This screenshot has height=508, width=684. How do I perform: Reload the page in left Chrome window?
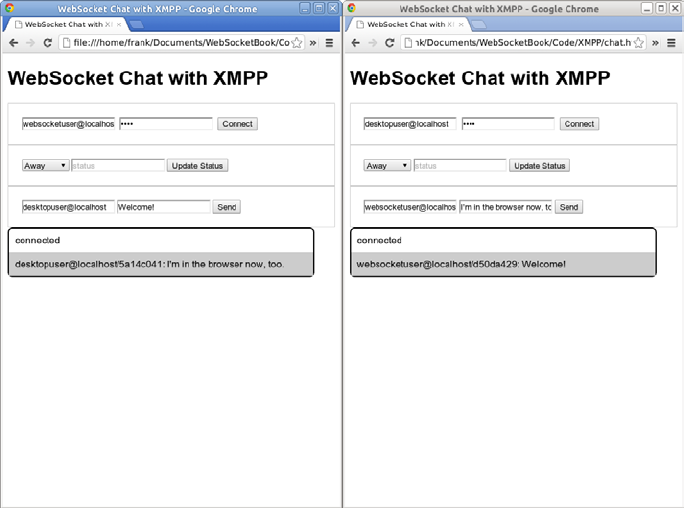point(48,43)
